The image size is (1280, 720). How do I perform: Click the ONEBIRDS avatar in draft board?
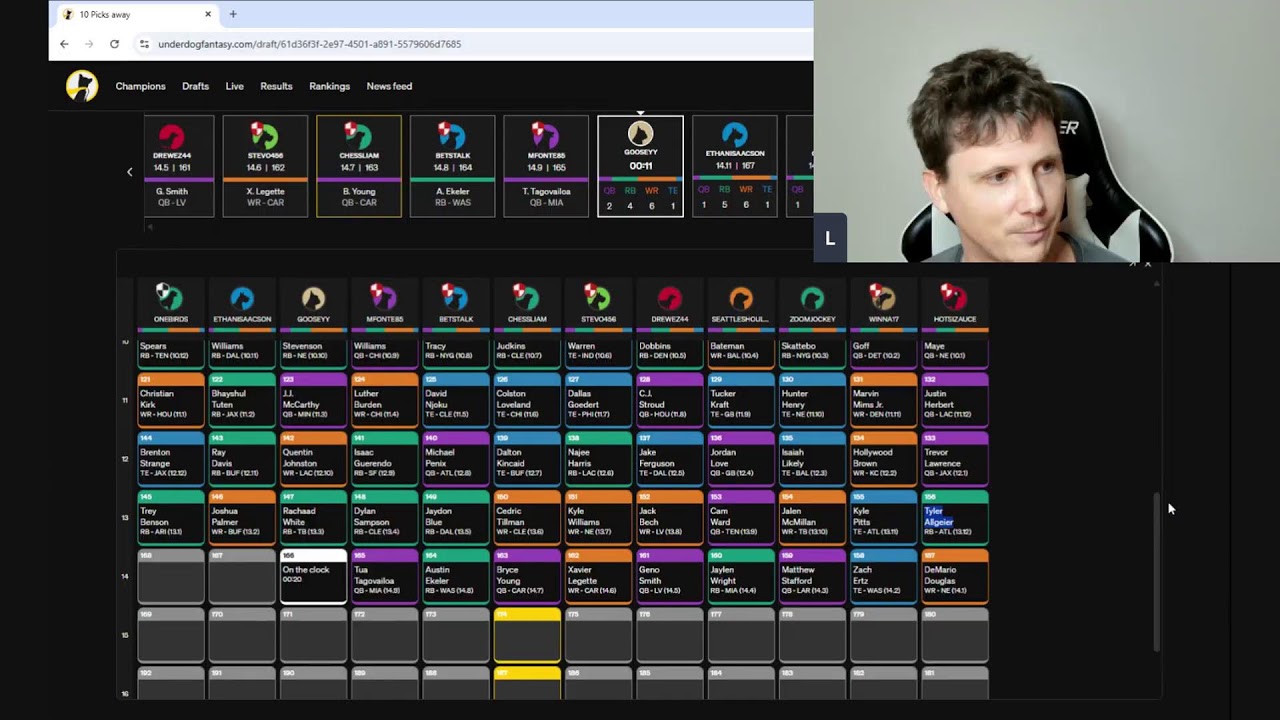[x=171, y=298]
